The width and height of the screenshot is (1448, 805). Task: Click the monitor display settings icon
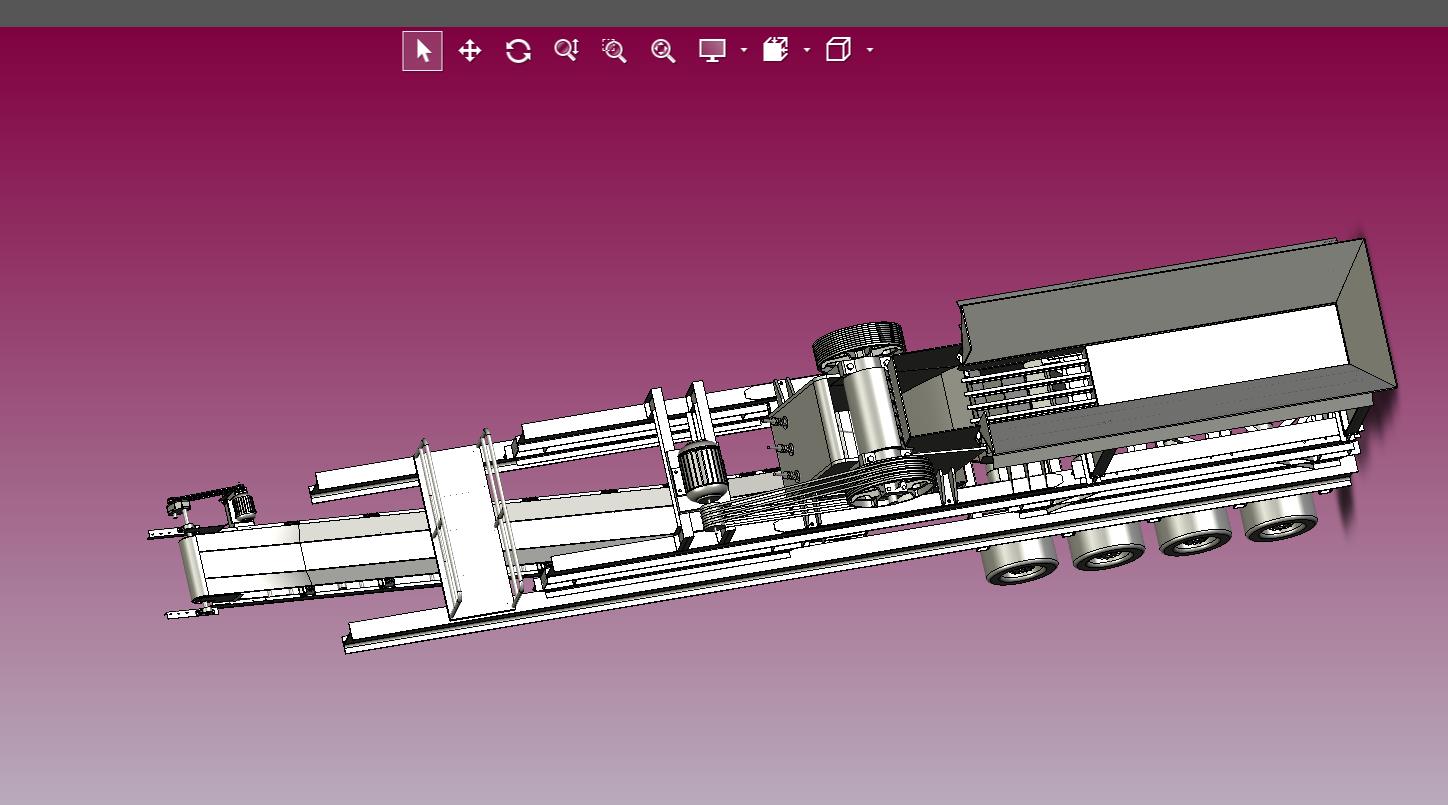712,51
